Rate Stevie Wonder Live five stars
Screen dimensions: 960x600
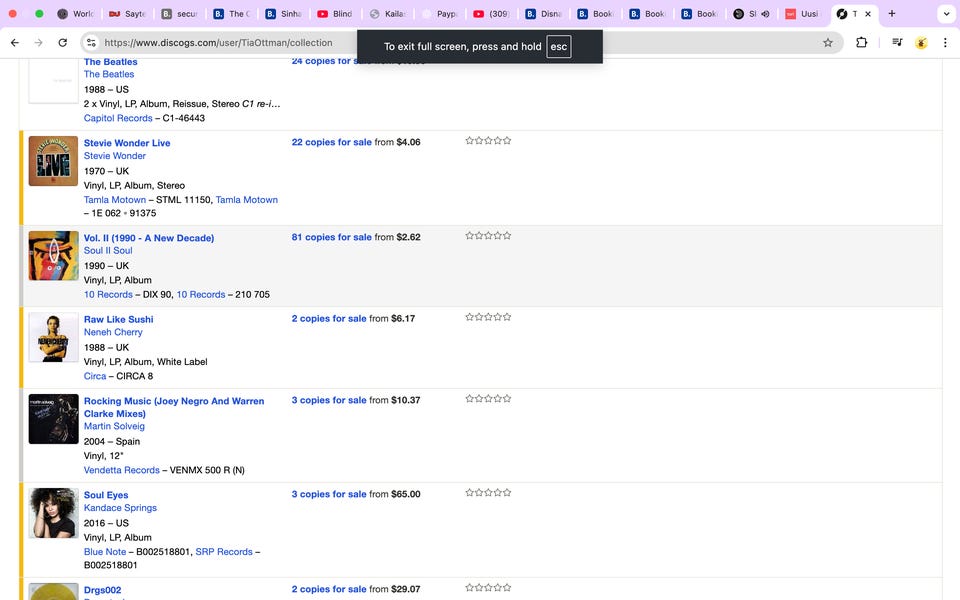point(507,141)
